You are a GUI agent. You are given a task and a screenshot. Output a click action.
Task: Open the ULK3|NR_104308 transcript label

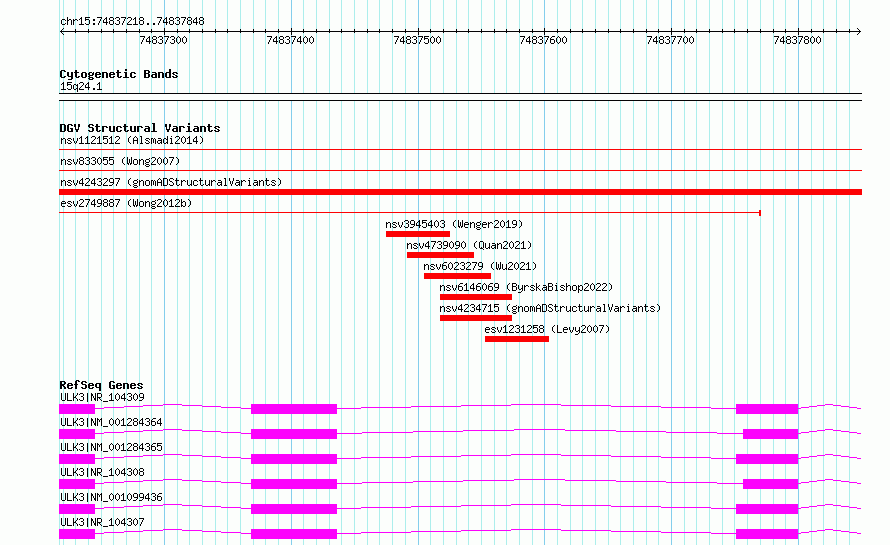[x=102, y=472]
